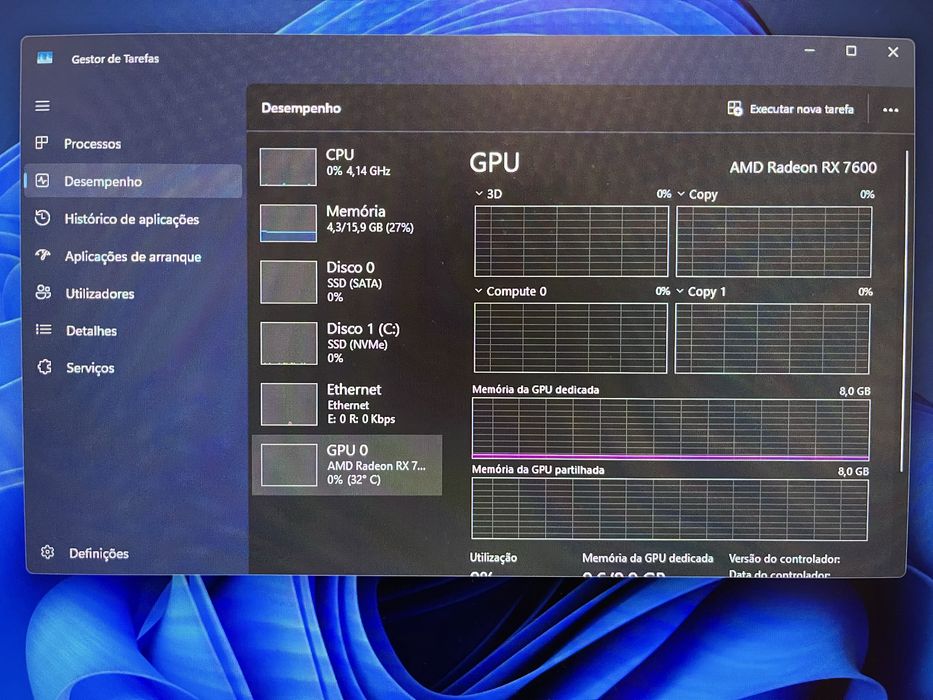This screenshot has height=700, width=933.
Task: Open Aplicações de arranque page
Action: [x=133, y=257]
